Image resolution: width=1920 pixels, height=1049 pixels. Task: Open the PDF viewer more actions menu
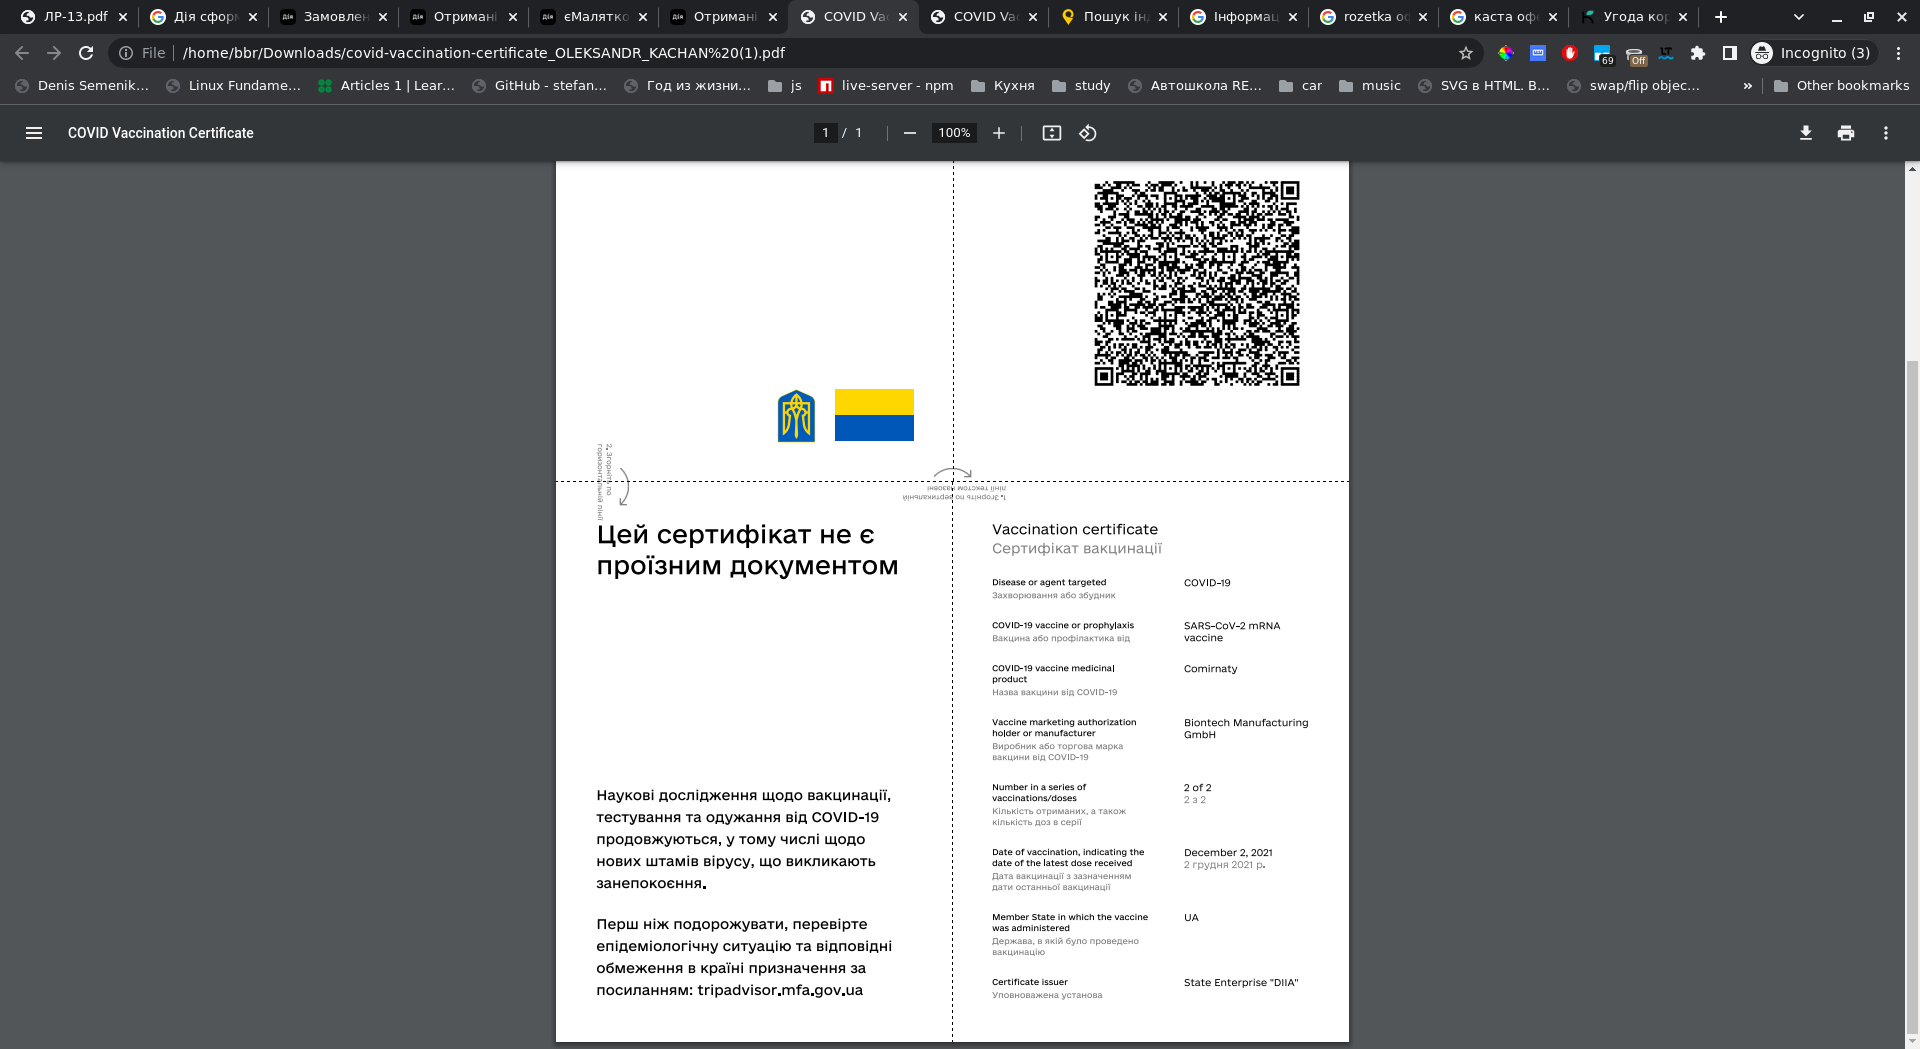point(1886,133)
